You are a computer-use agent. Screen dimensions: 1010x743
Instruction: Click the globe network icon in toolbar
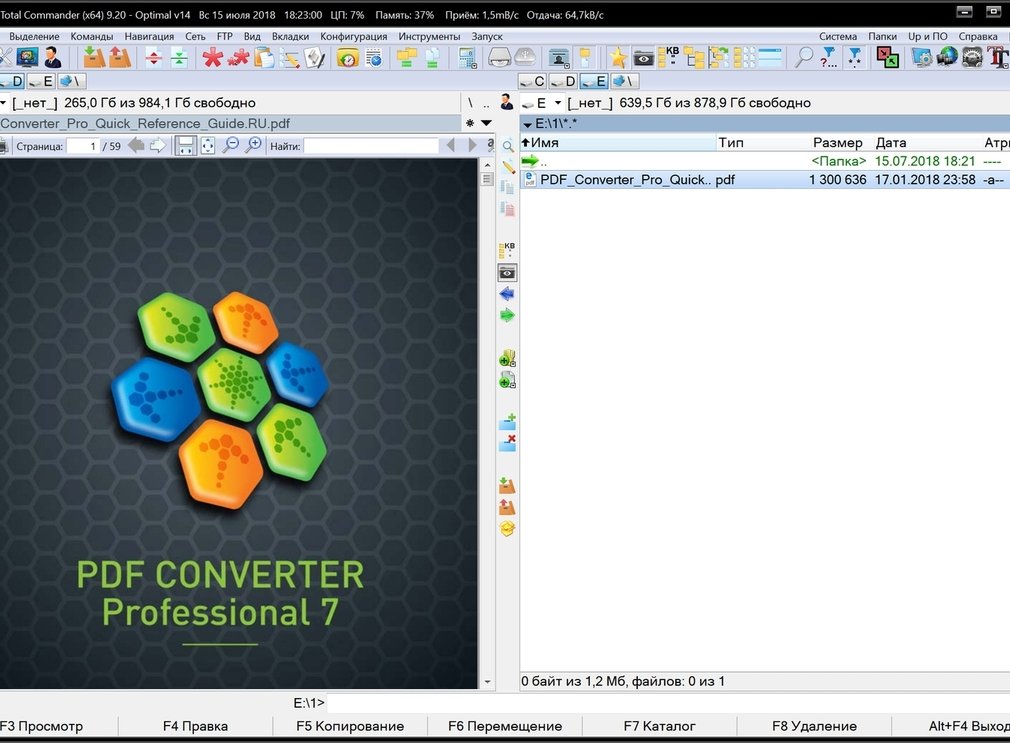tap(947, 57)
